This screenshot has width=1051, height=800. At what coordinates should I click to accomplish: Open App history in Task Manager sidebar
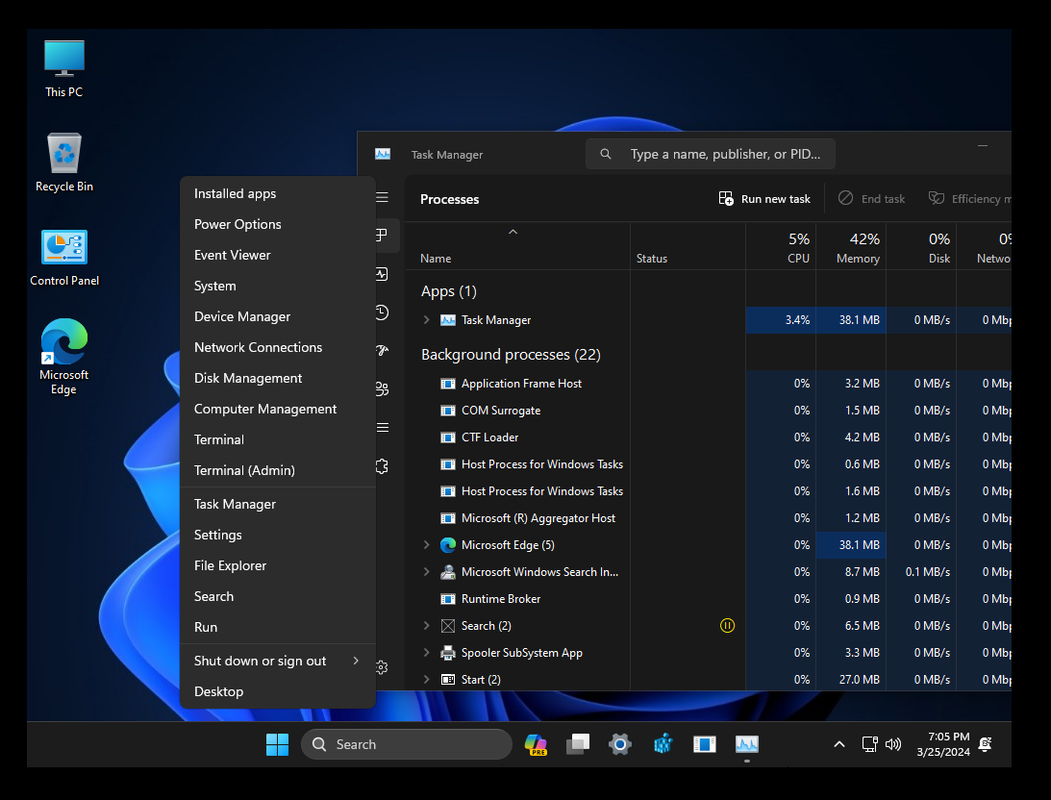click(x=382, y=312)
